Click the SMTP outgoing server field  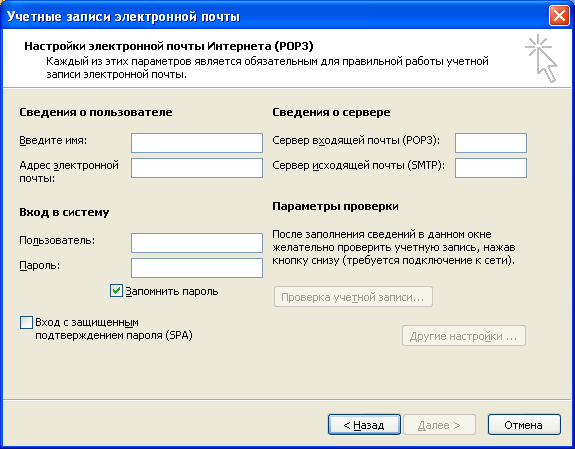[491, 168]
